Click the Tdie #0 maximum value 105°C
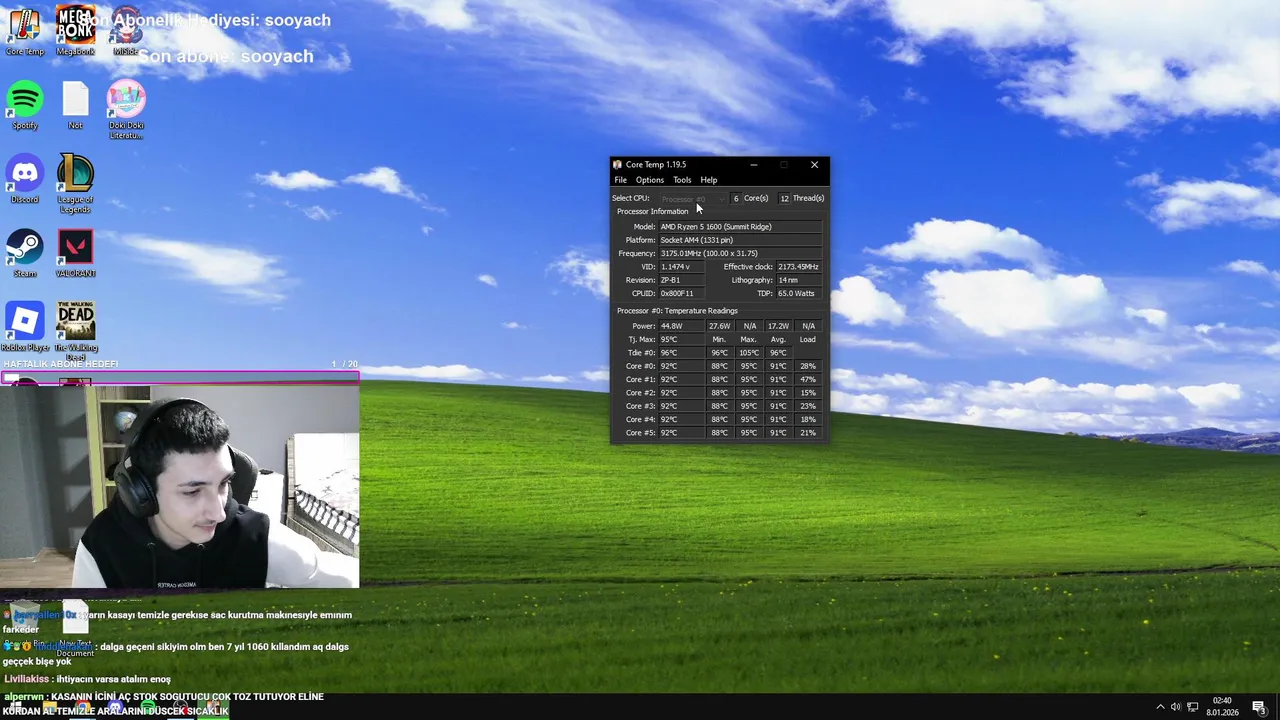Image resolution: width=1280 pixels, height=720 pixels. pos(748,353)
